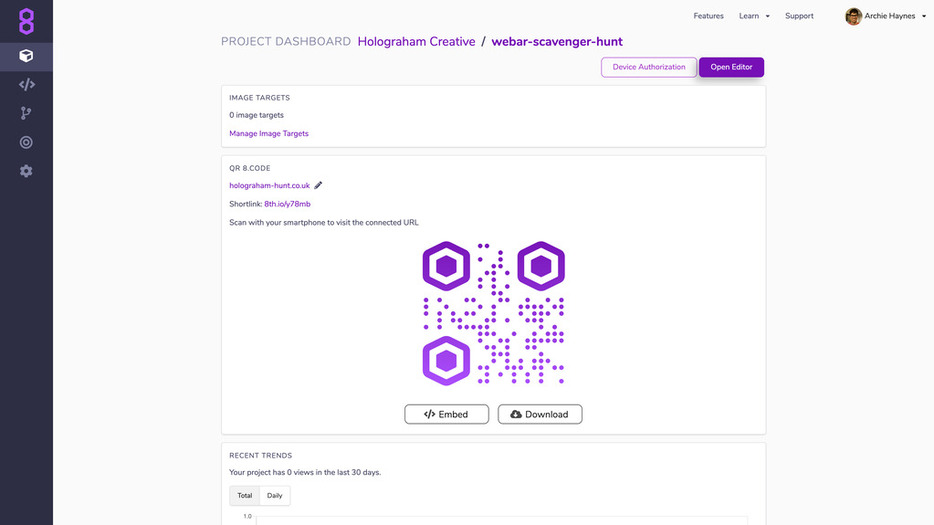934x525 pixels.
Task: Click the 'QR 8.CODE' section label
Action: [x=250, y=168]
